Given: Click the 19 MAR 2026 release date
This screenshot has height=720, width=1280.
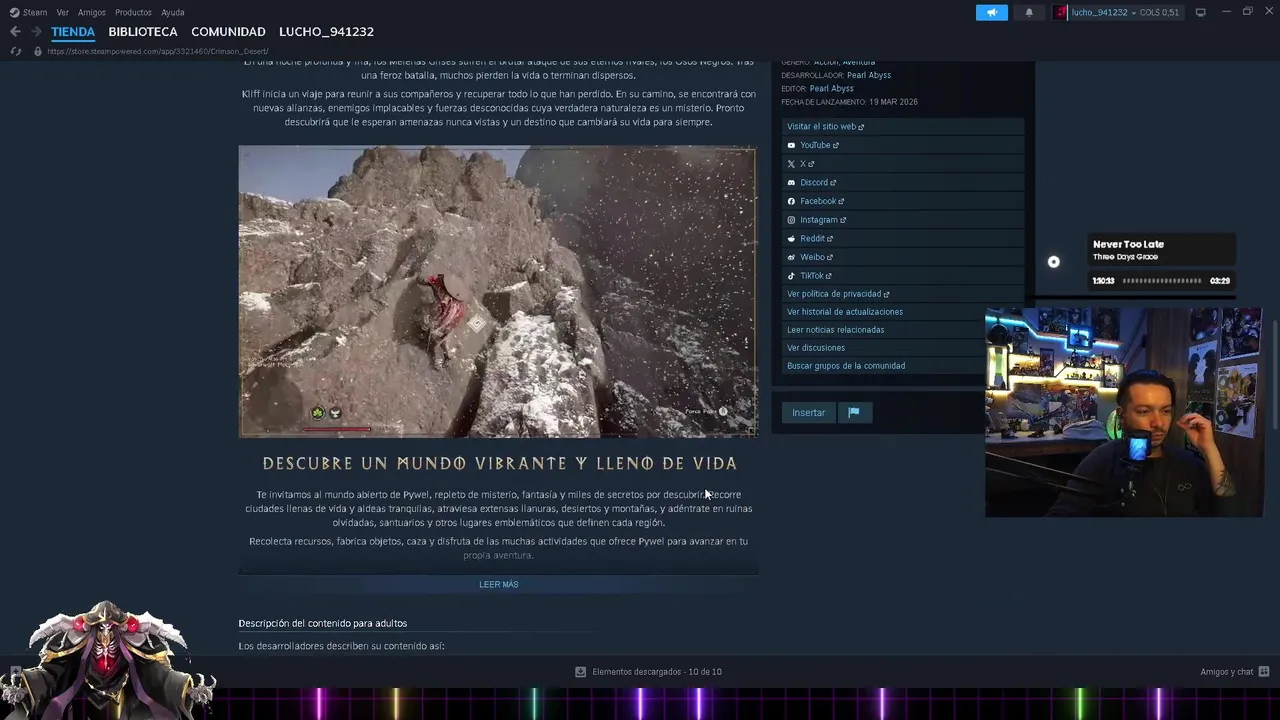Looking at the screenshot, I should click(893, 102).
